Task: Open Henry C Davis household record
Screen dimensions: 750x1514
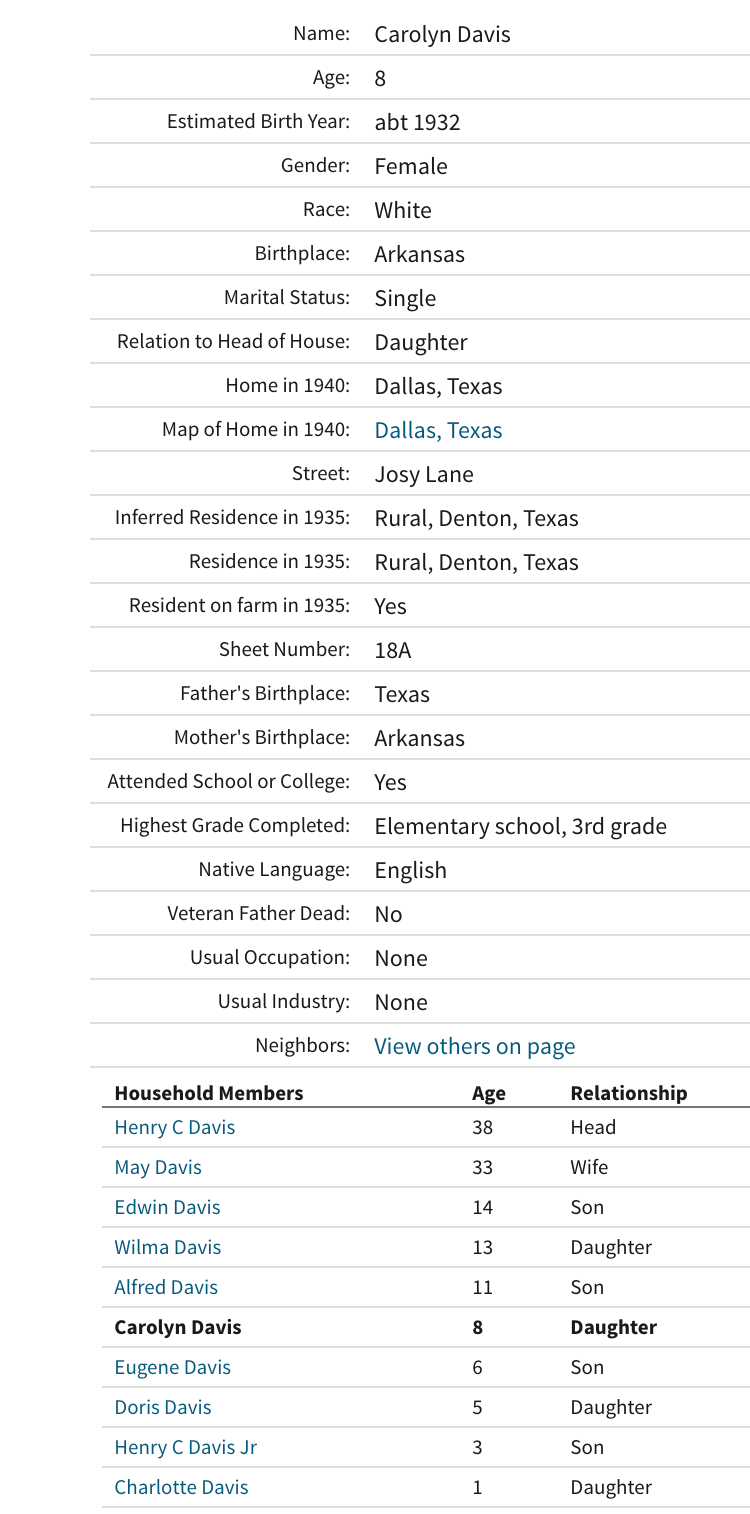Action: (175, 1127)
